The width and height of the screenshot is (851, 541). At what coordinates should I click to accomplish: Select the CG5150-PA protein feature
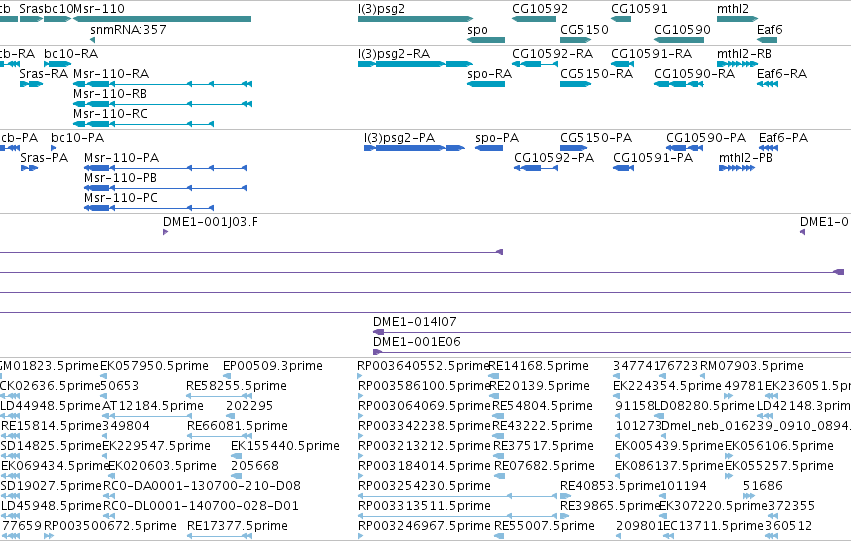coord(574,148)
